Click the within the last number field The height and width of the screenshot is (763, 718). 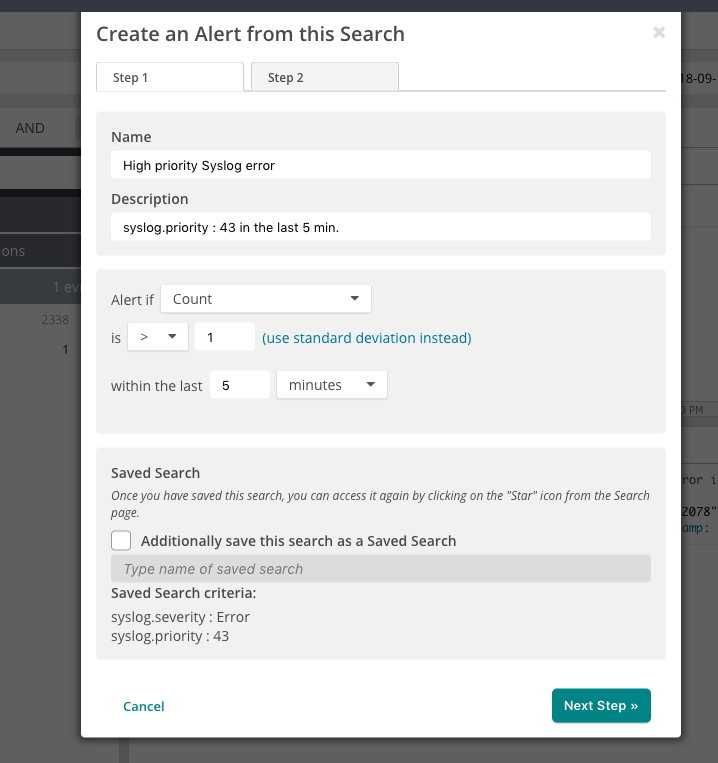tap(239, 385)
